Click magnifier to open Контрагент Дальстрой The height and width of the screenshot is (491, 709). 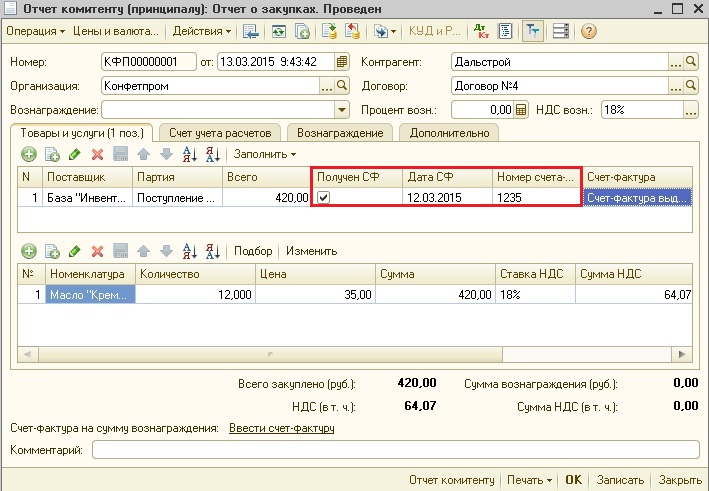pos(690,61)
